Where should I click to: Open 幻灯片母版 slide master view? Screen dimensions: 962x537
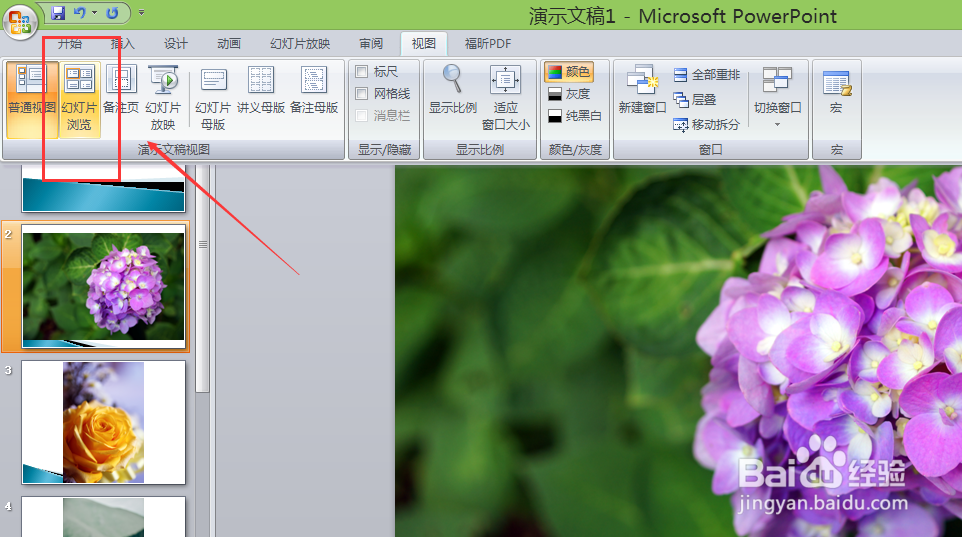pyautogui.click(x=213, y=98)
